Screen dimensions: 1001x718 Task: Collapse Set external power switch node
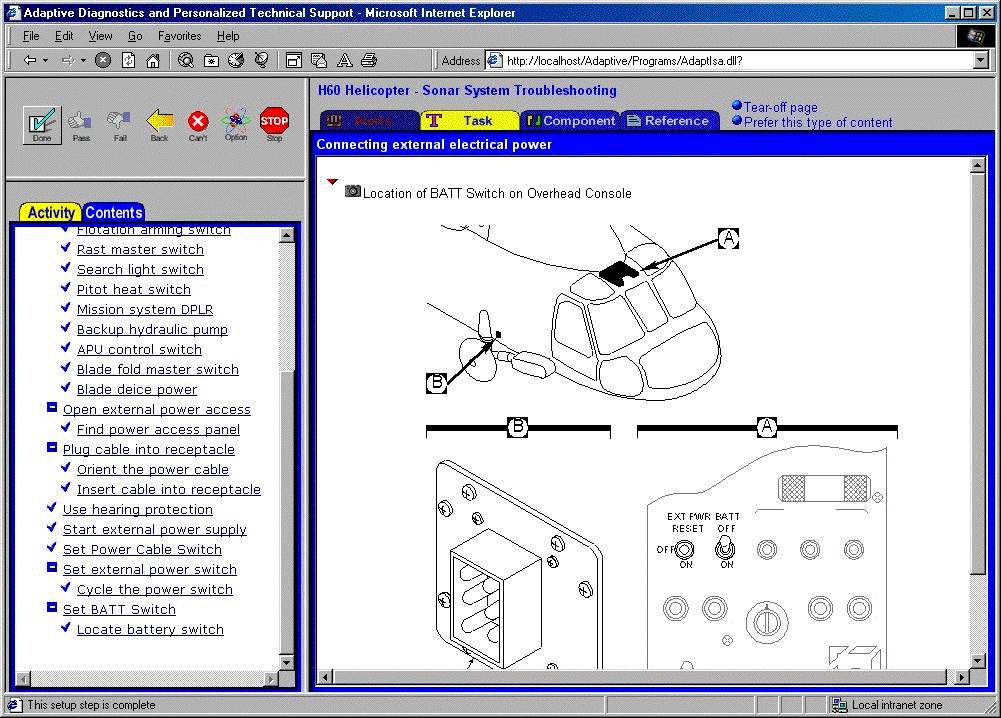pos(52,567)
